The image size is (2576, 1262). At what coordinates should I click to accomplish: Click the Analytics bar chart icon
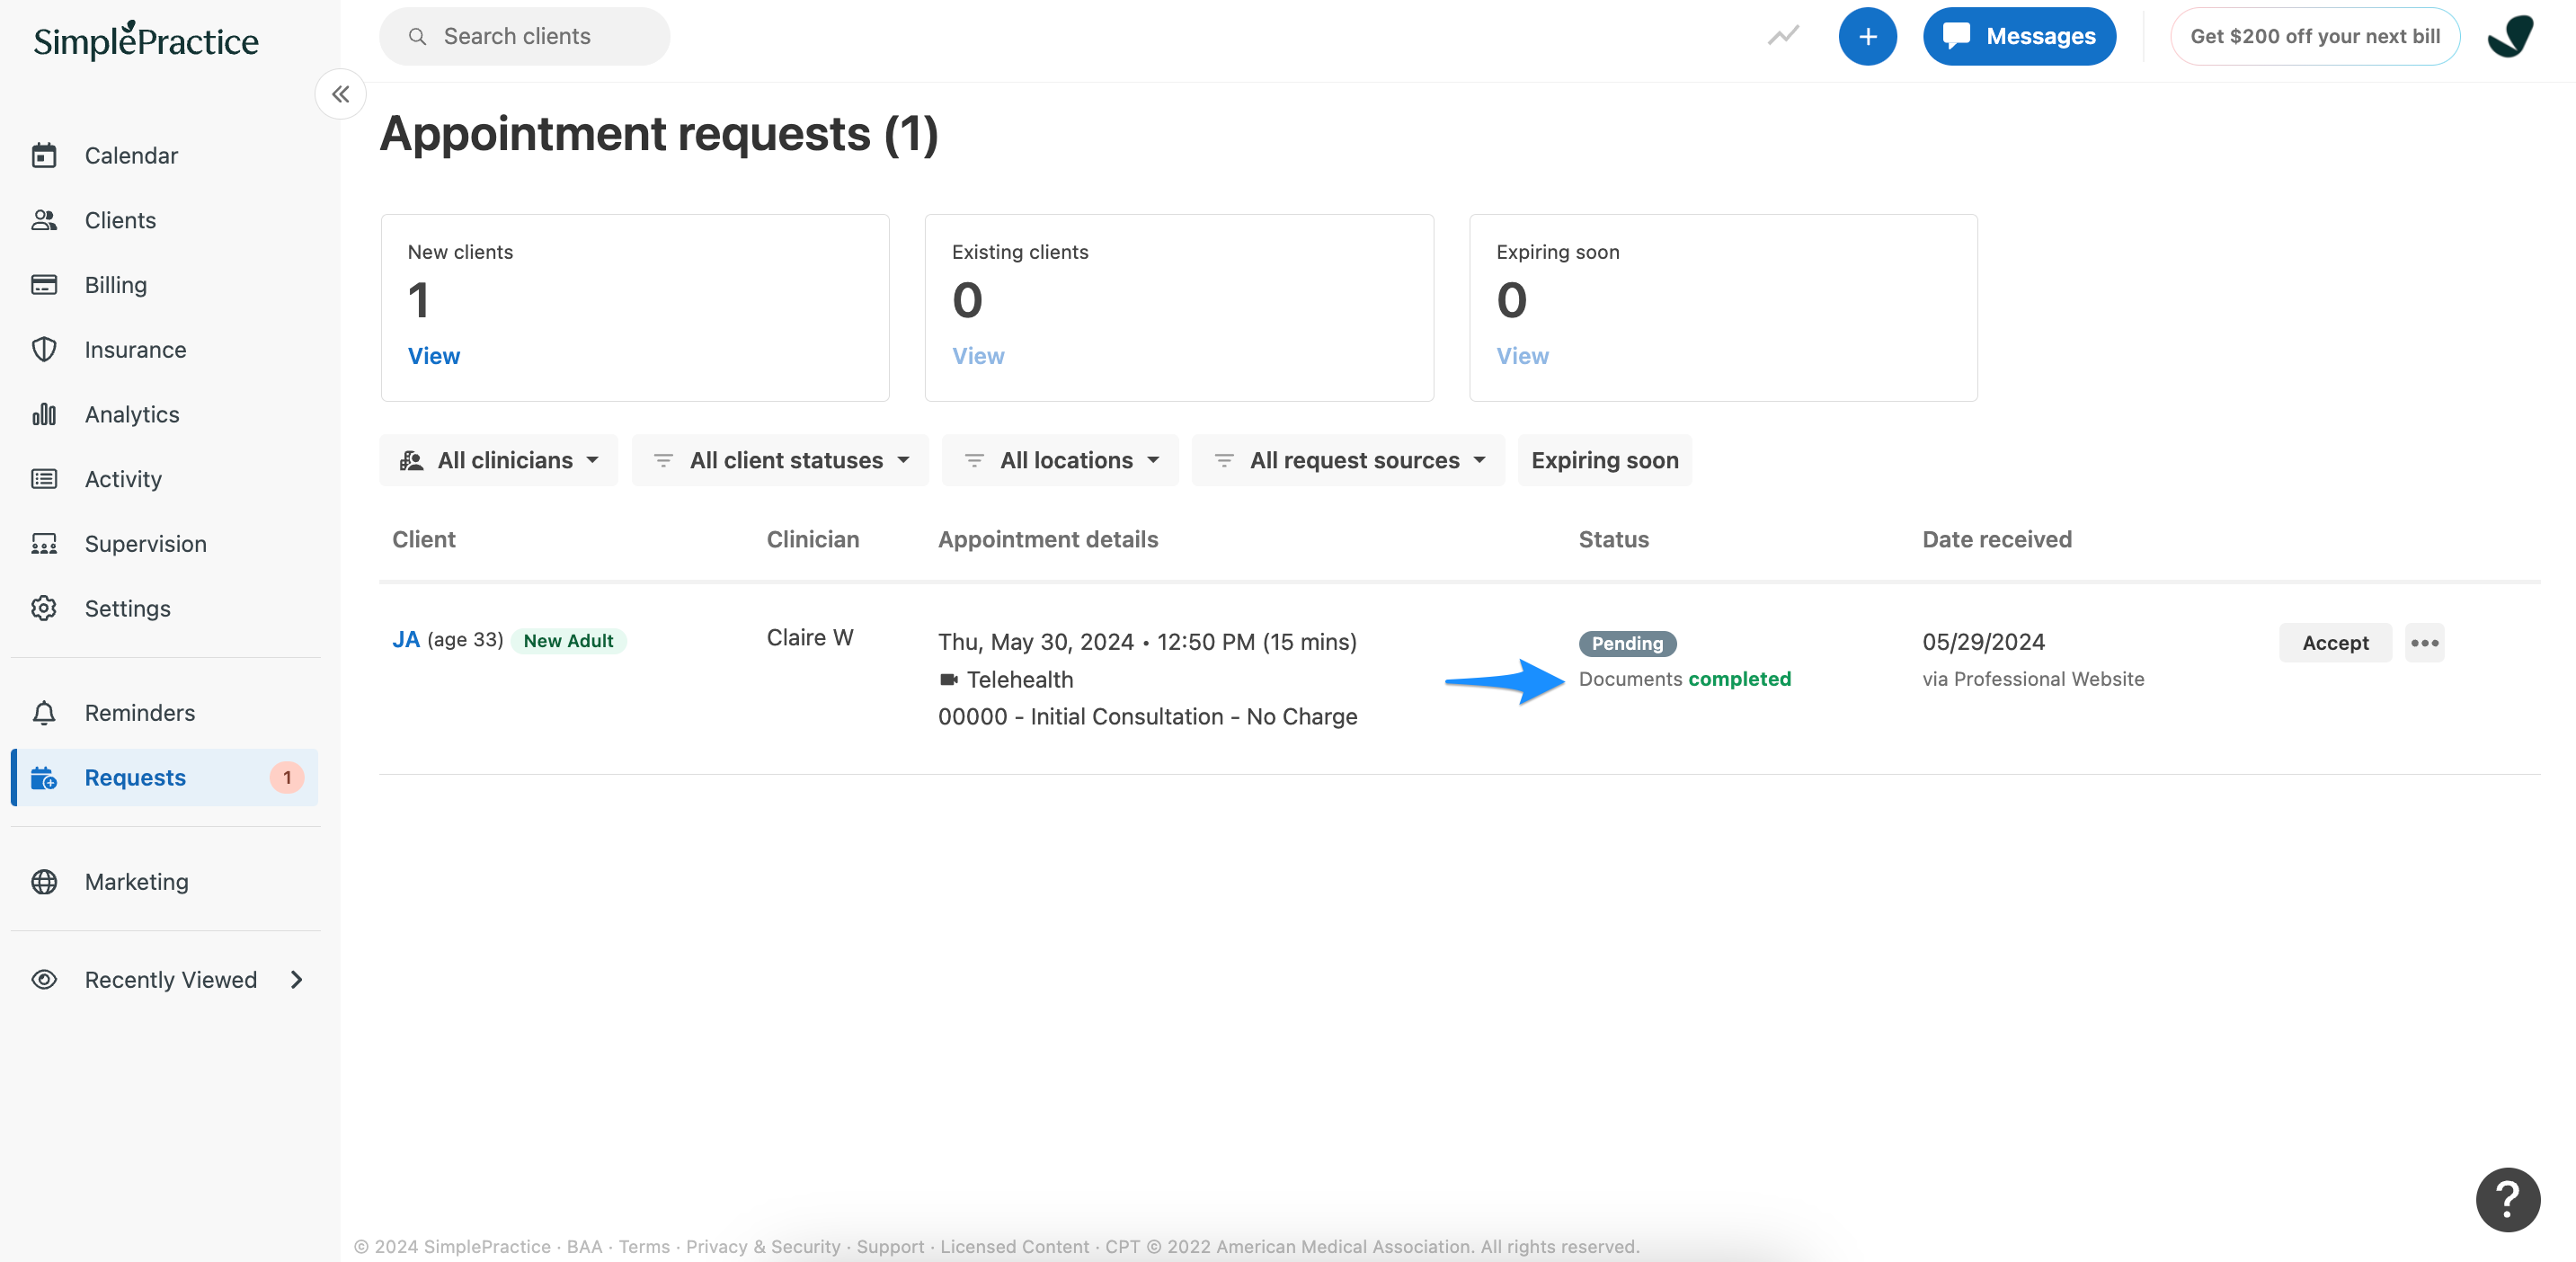(x=44, y=414)
